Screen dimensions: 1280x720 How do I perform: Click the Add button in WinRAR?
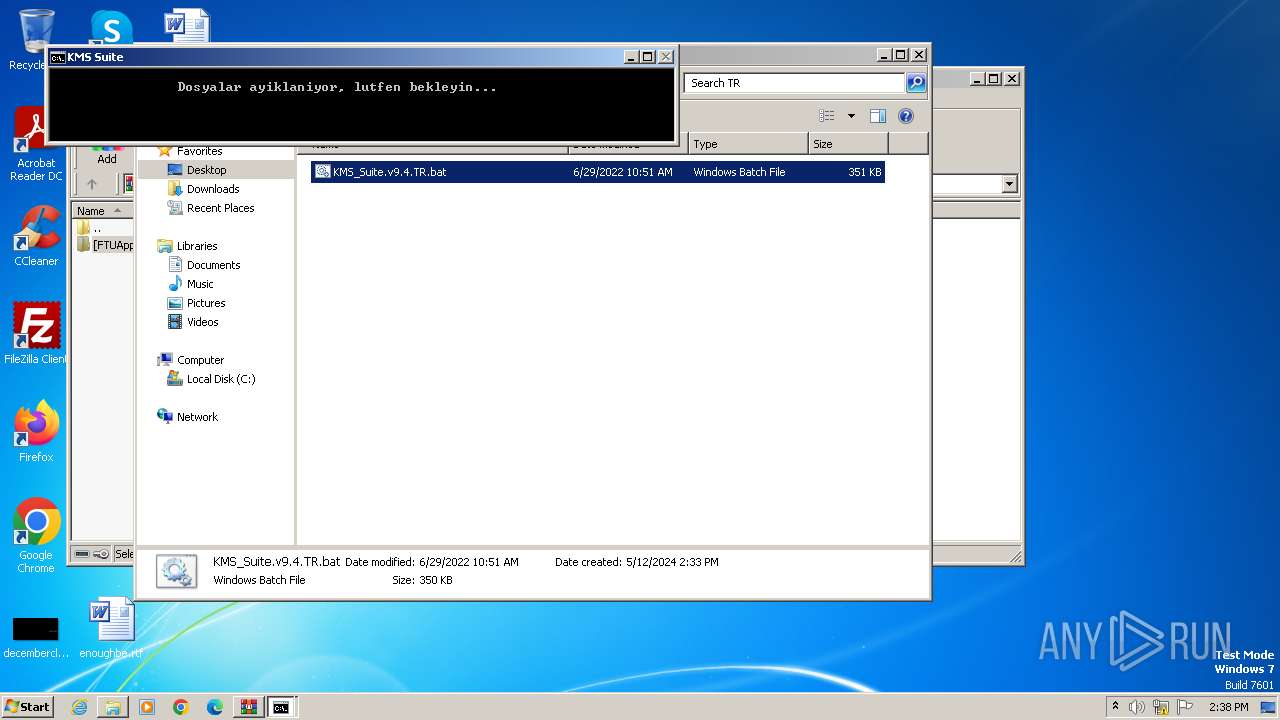107,153
